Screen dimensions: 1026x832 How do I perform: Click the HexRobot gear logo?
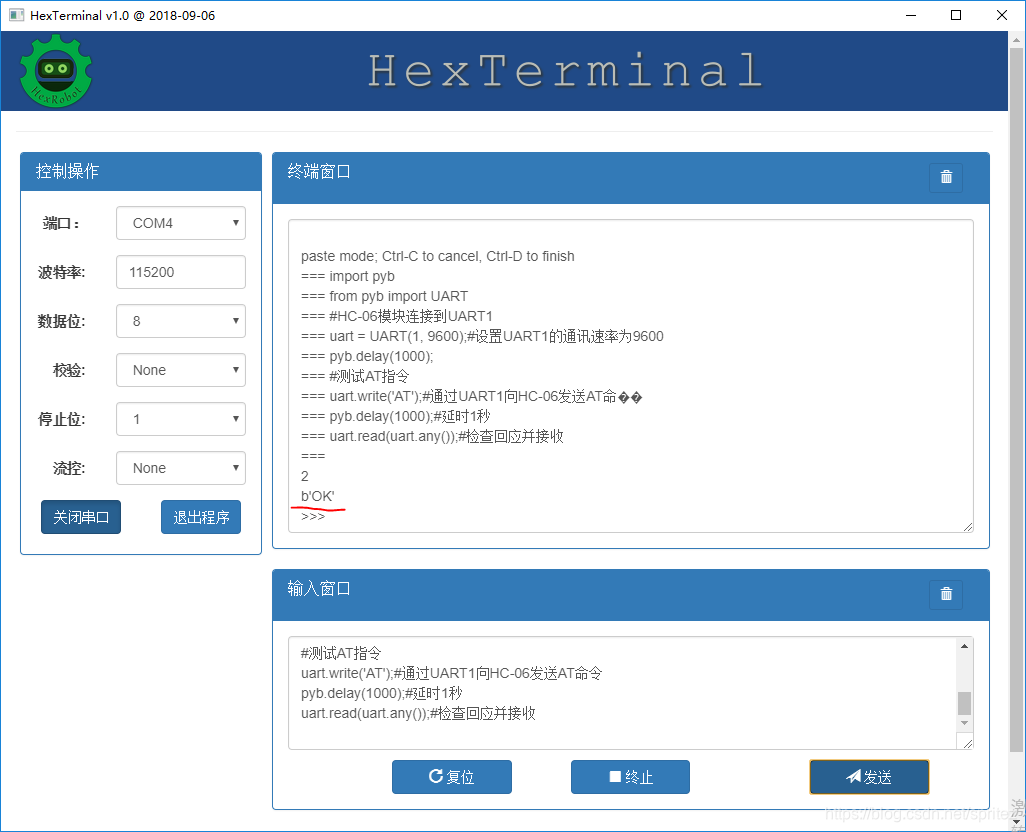pos(56,71)
